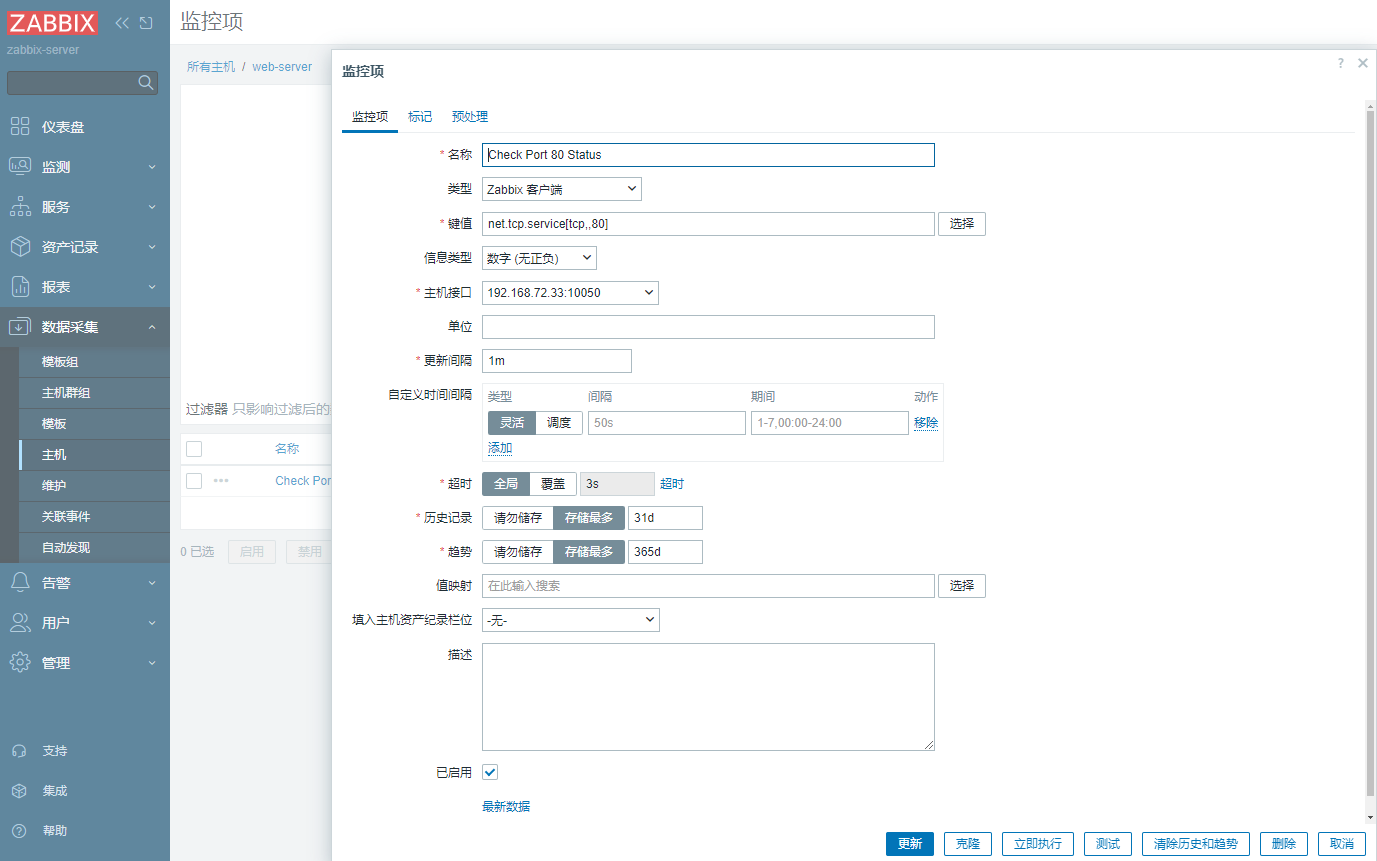Click the 告警 alerts bell icon
This screenshot has height=861, width=1377.
[x=20, y=582]
